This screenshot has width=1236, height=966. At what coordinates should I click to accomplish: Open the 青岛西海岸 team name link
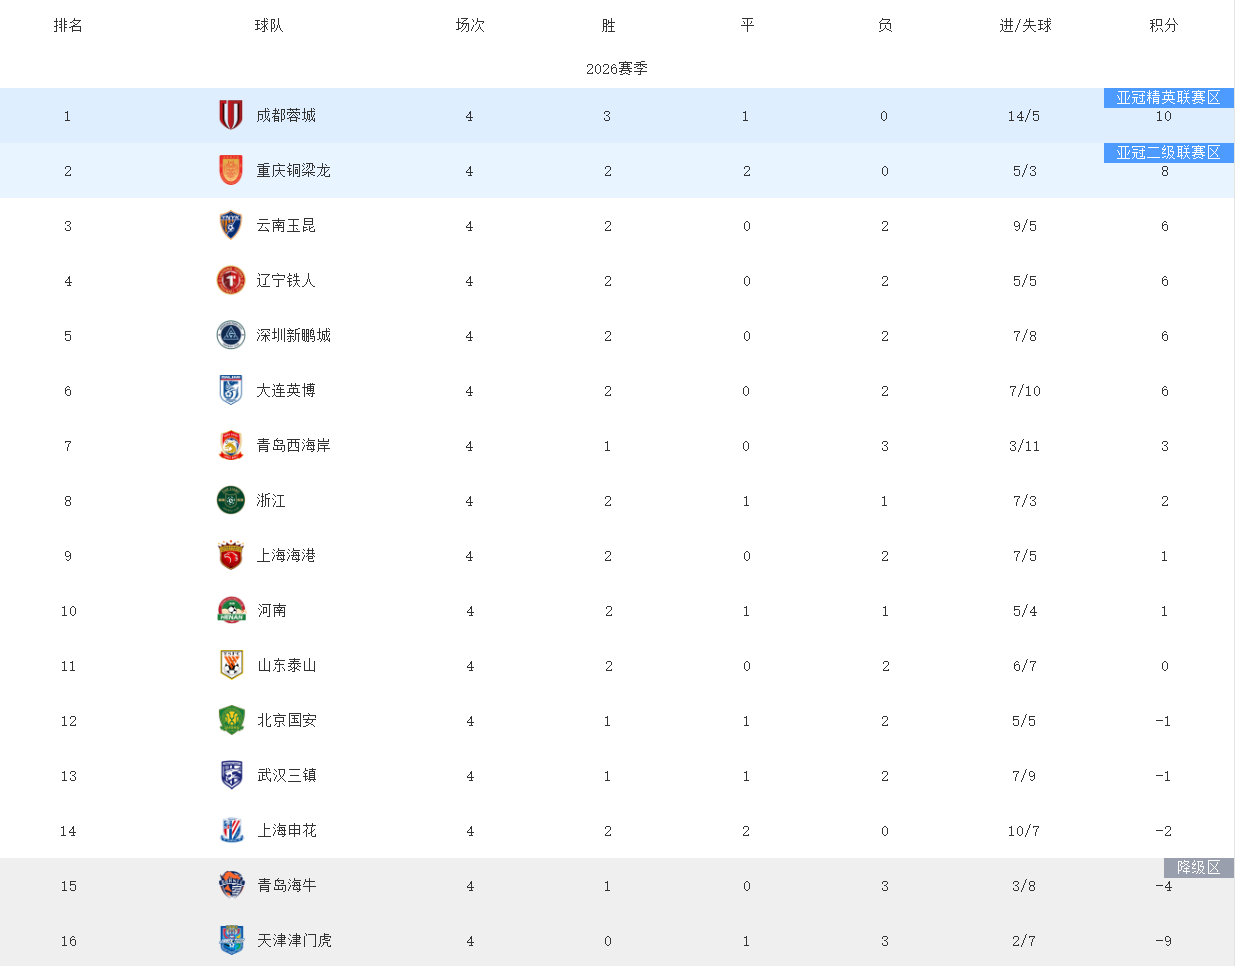click(x=293, y=446)
